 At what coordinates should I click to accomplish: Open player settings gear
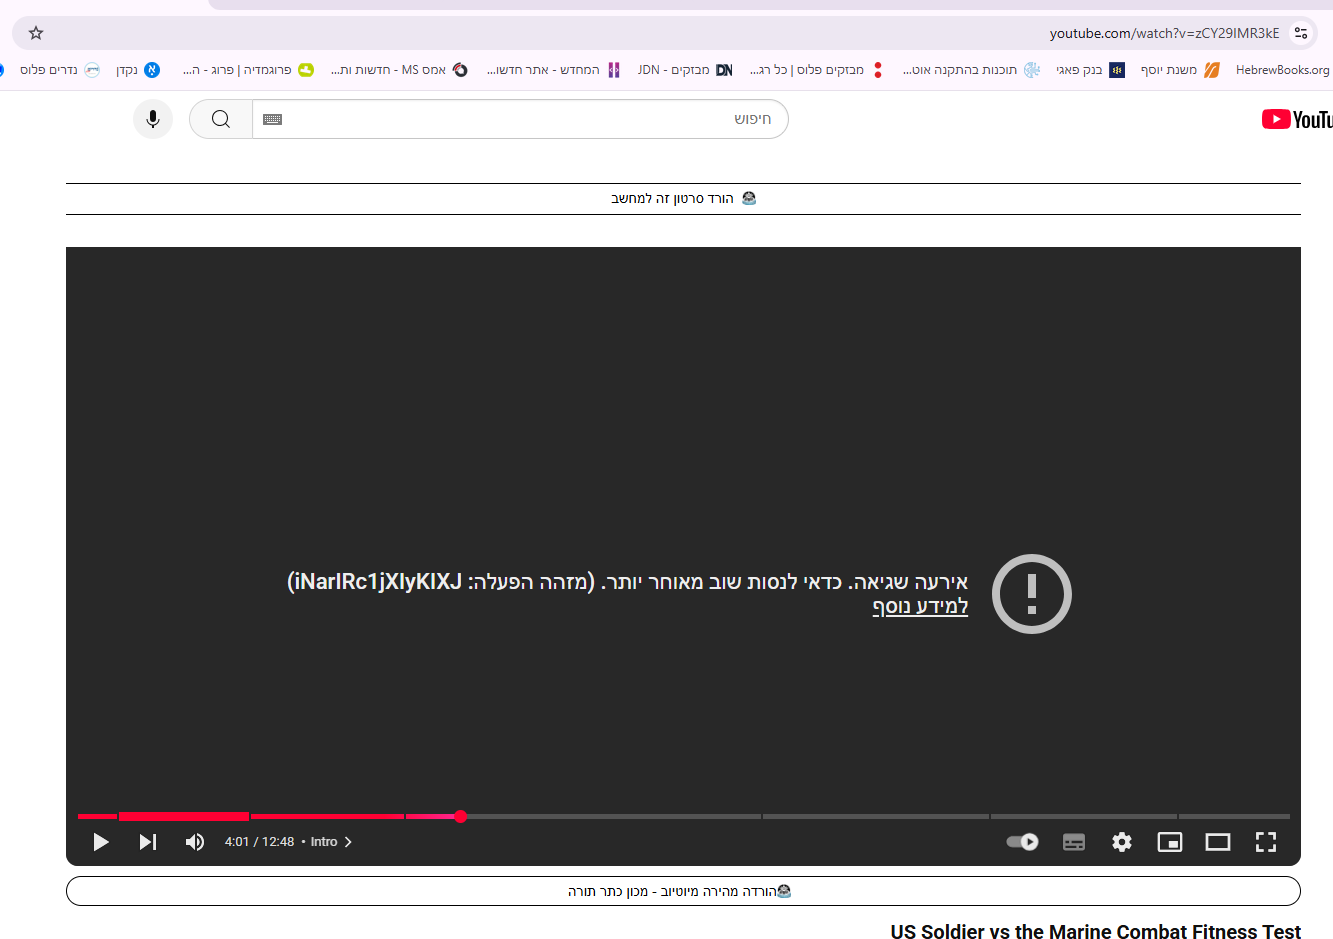(x=1122, y=842)
